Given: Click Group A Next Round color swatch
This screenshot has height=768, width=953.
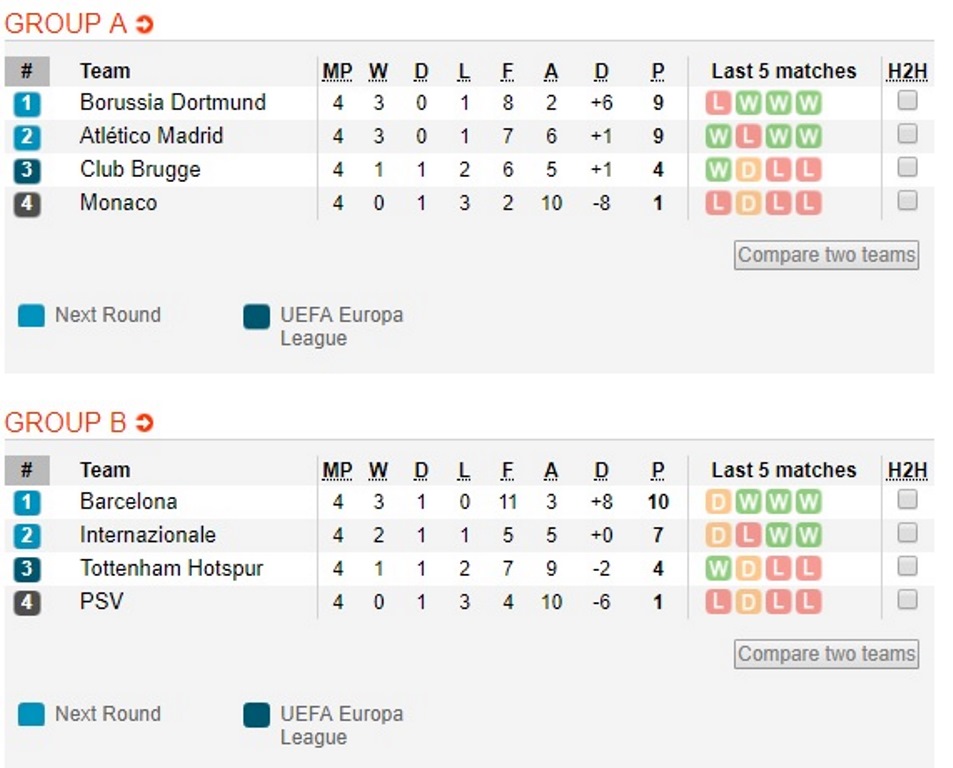Looking at the screenshot, I should click(x=31, y=316).
